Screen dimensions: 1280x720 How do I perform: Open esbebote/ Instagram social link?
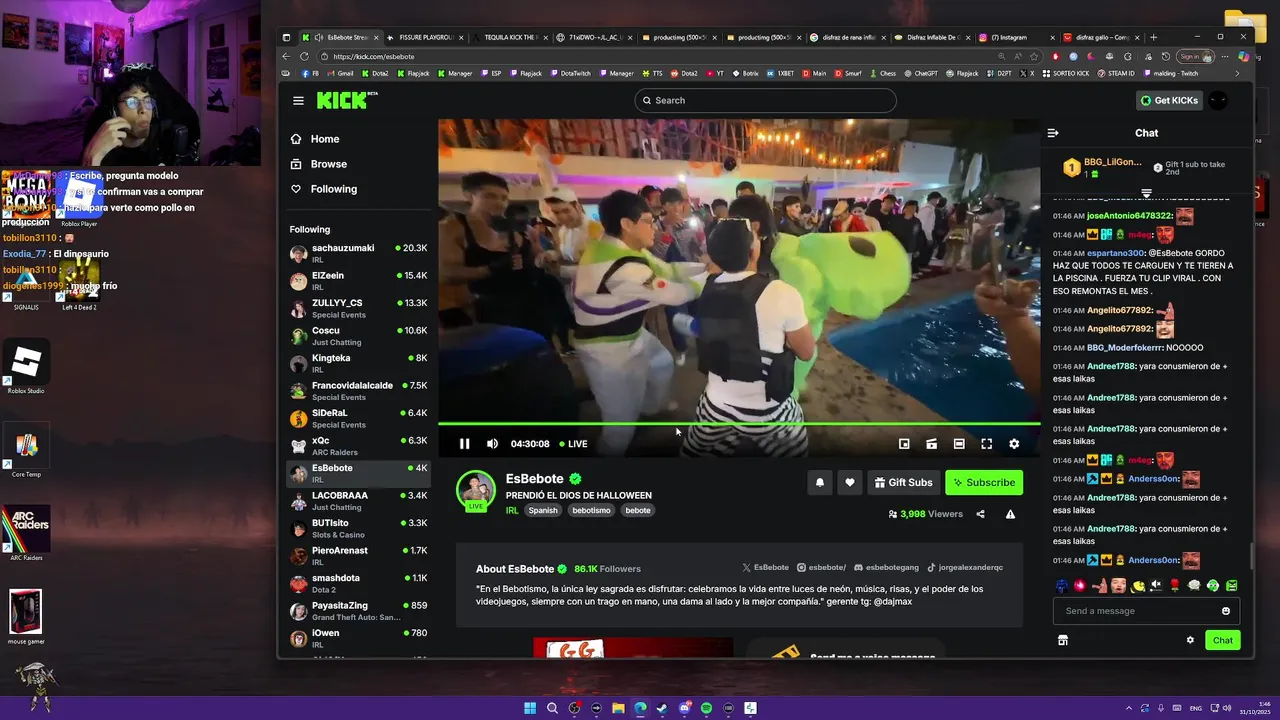(x=821, y=568)
